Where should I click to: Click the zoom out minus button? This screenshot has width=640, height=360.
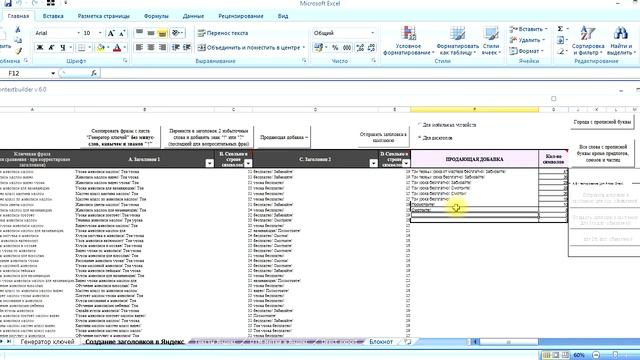[596, 355]
